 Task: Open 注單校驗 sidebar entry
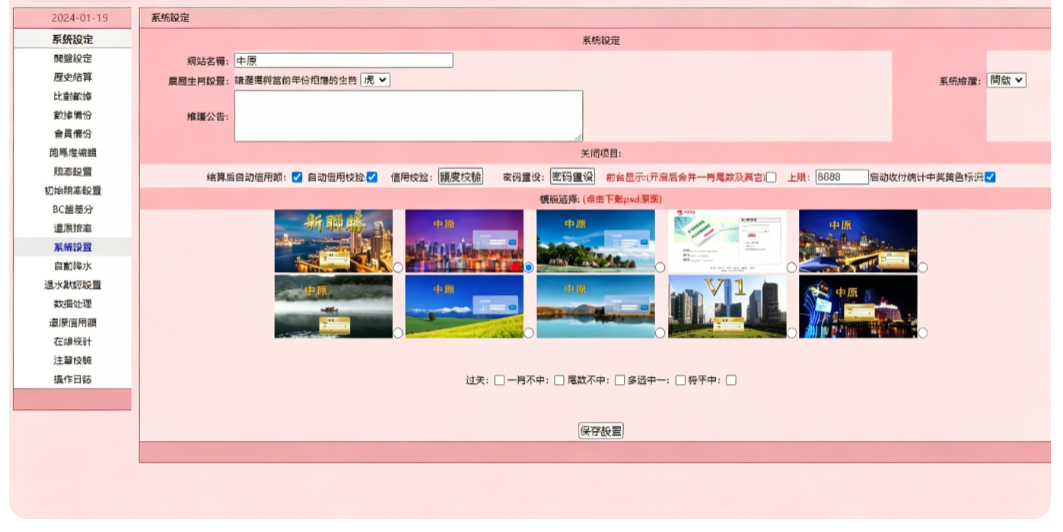[73, 361]
